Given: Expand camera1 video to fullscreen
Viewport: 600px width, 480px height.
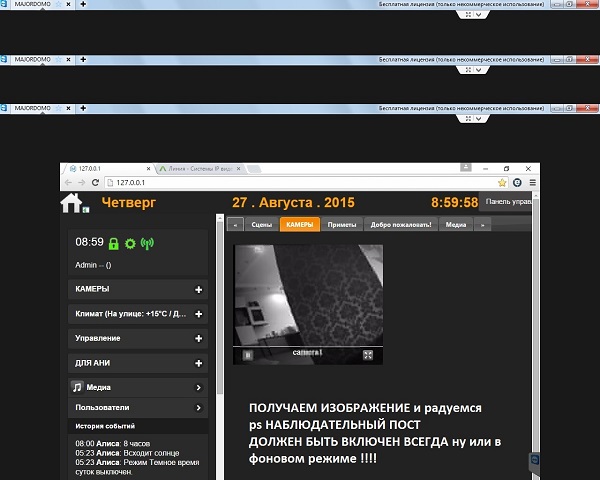Looking at the screenshot, I should (x=368, y=354).
